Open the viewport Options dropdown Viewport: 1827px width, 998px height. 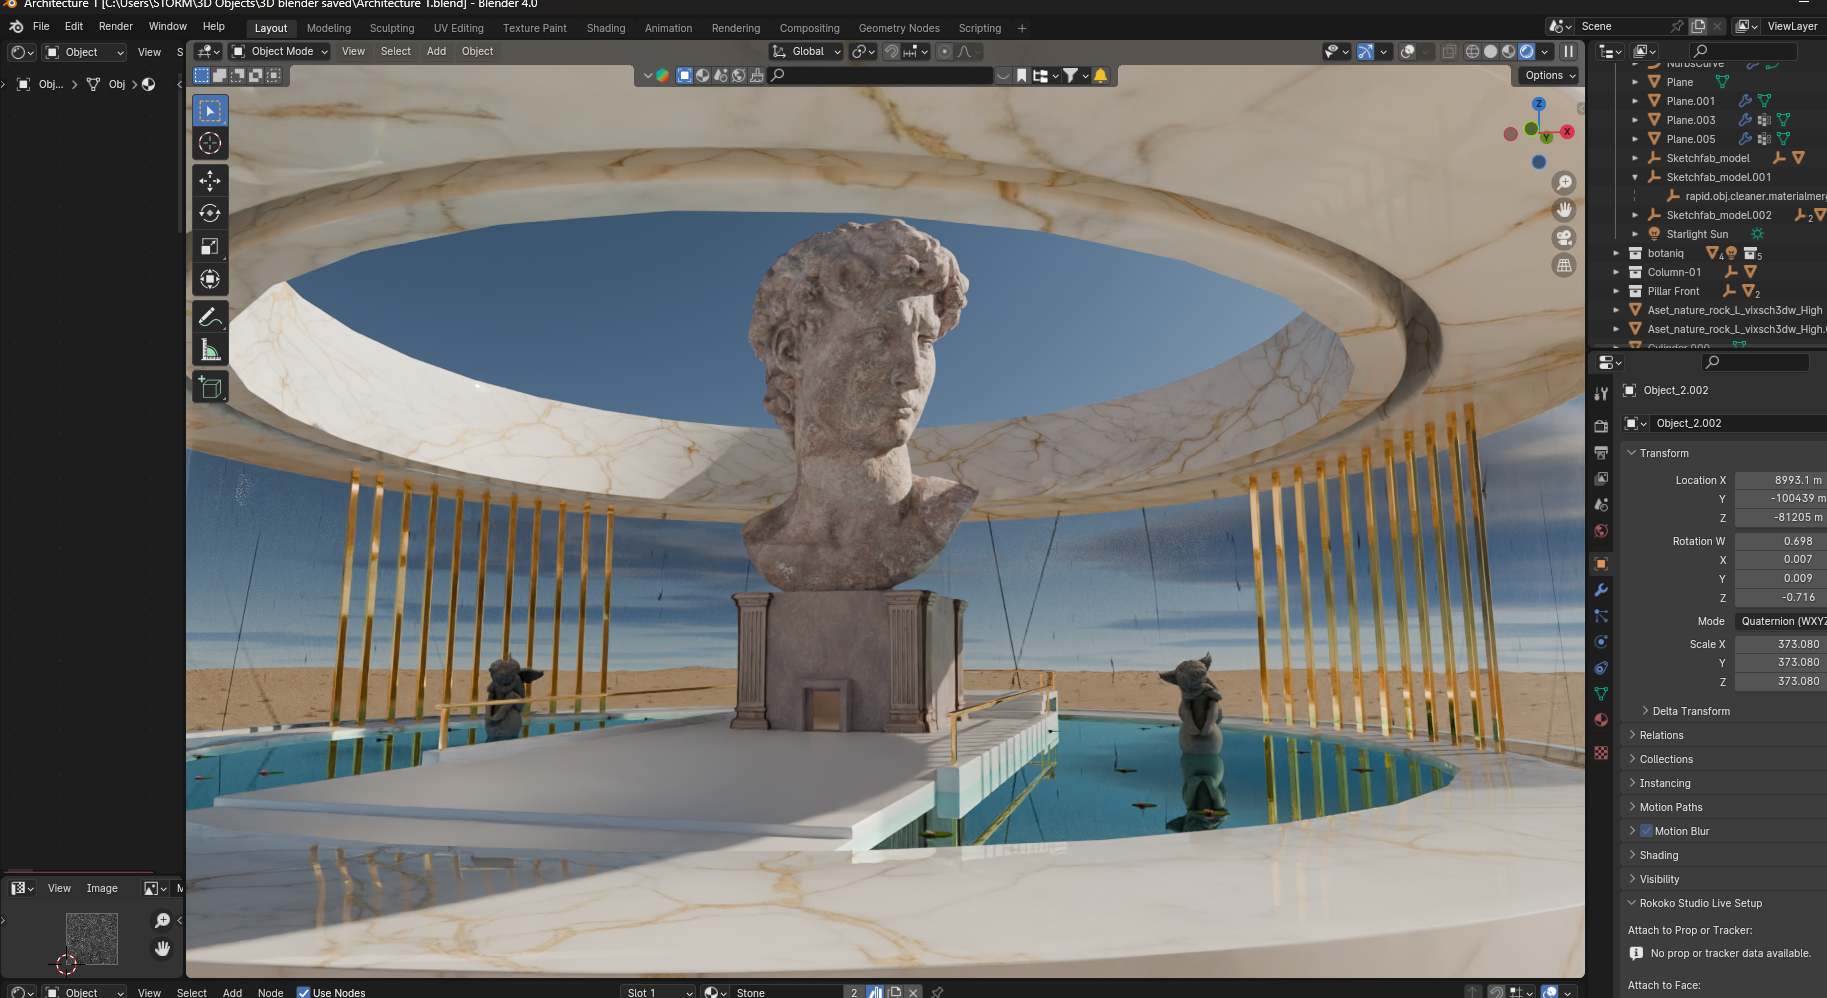(x=1550, y=75)
